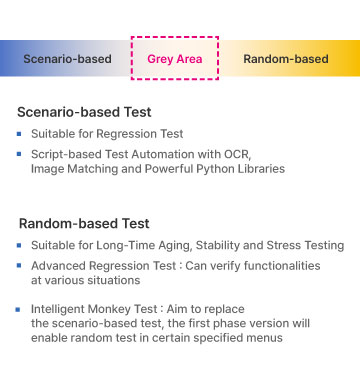Click the Random-based Test heading
Viewport: 360px width, 380px height.
click(x=84, y=223)
